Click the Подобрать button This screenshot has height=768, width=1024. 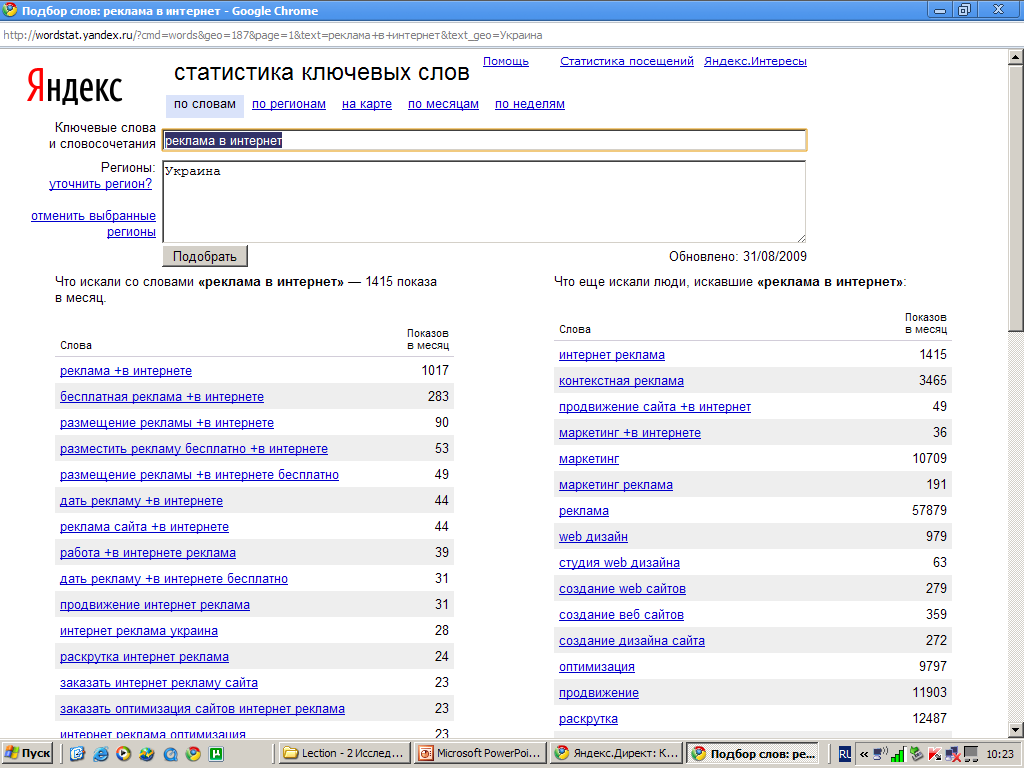205,256
